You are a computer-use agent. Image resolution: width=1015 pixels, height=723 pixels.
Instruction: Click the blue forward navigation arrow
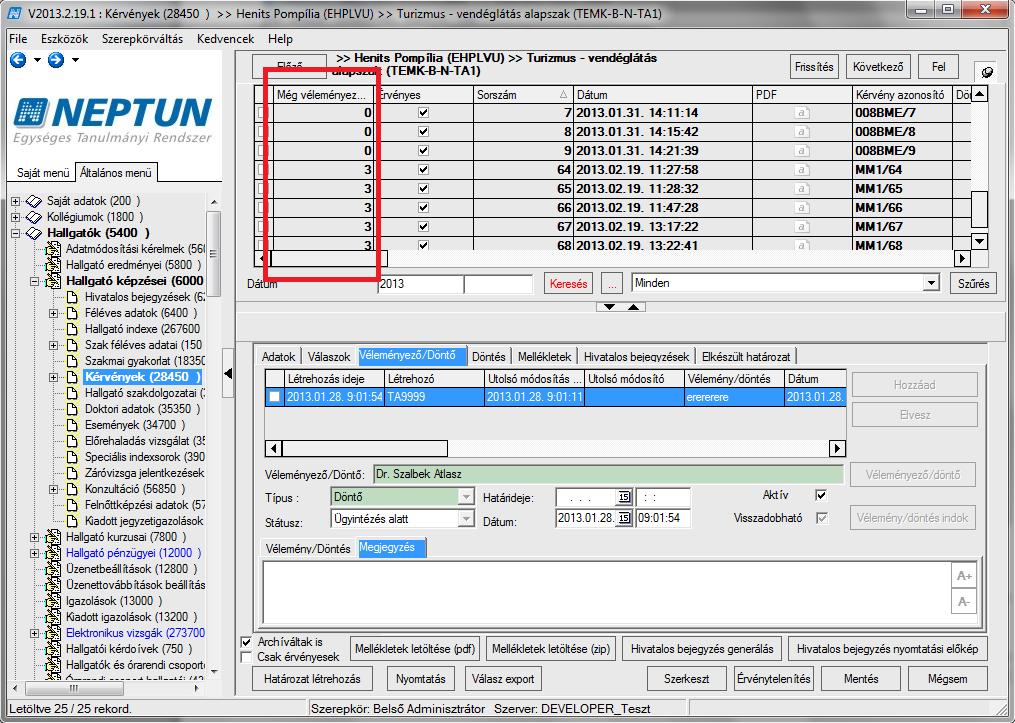[x=56, y=60]
